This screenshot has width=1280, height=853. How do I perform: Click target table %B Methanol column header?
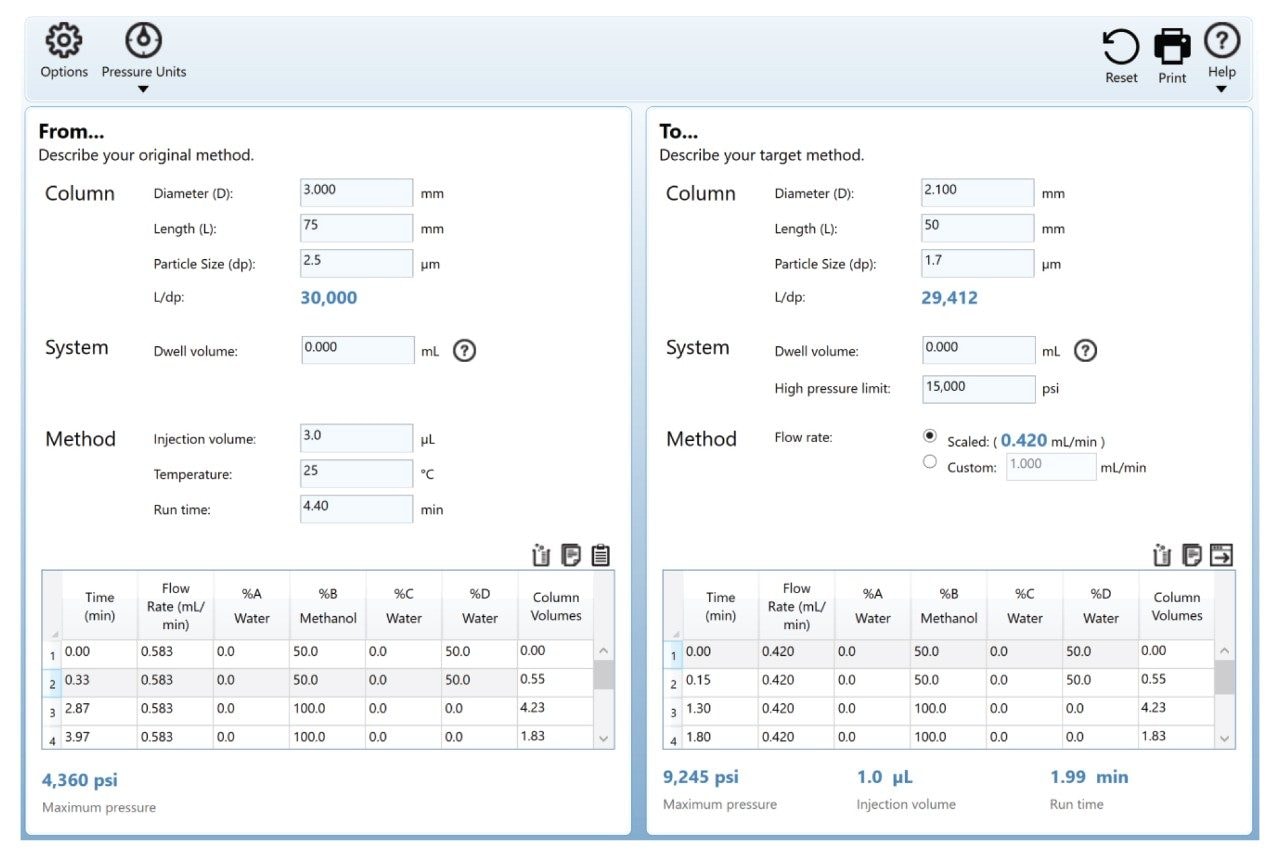(948, 606)
